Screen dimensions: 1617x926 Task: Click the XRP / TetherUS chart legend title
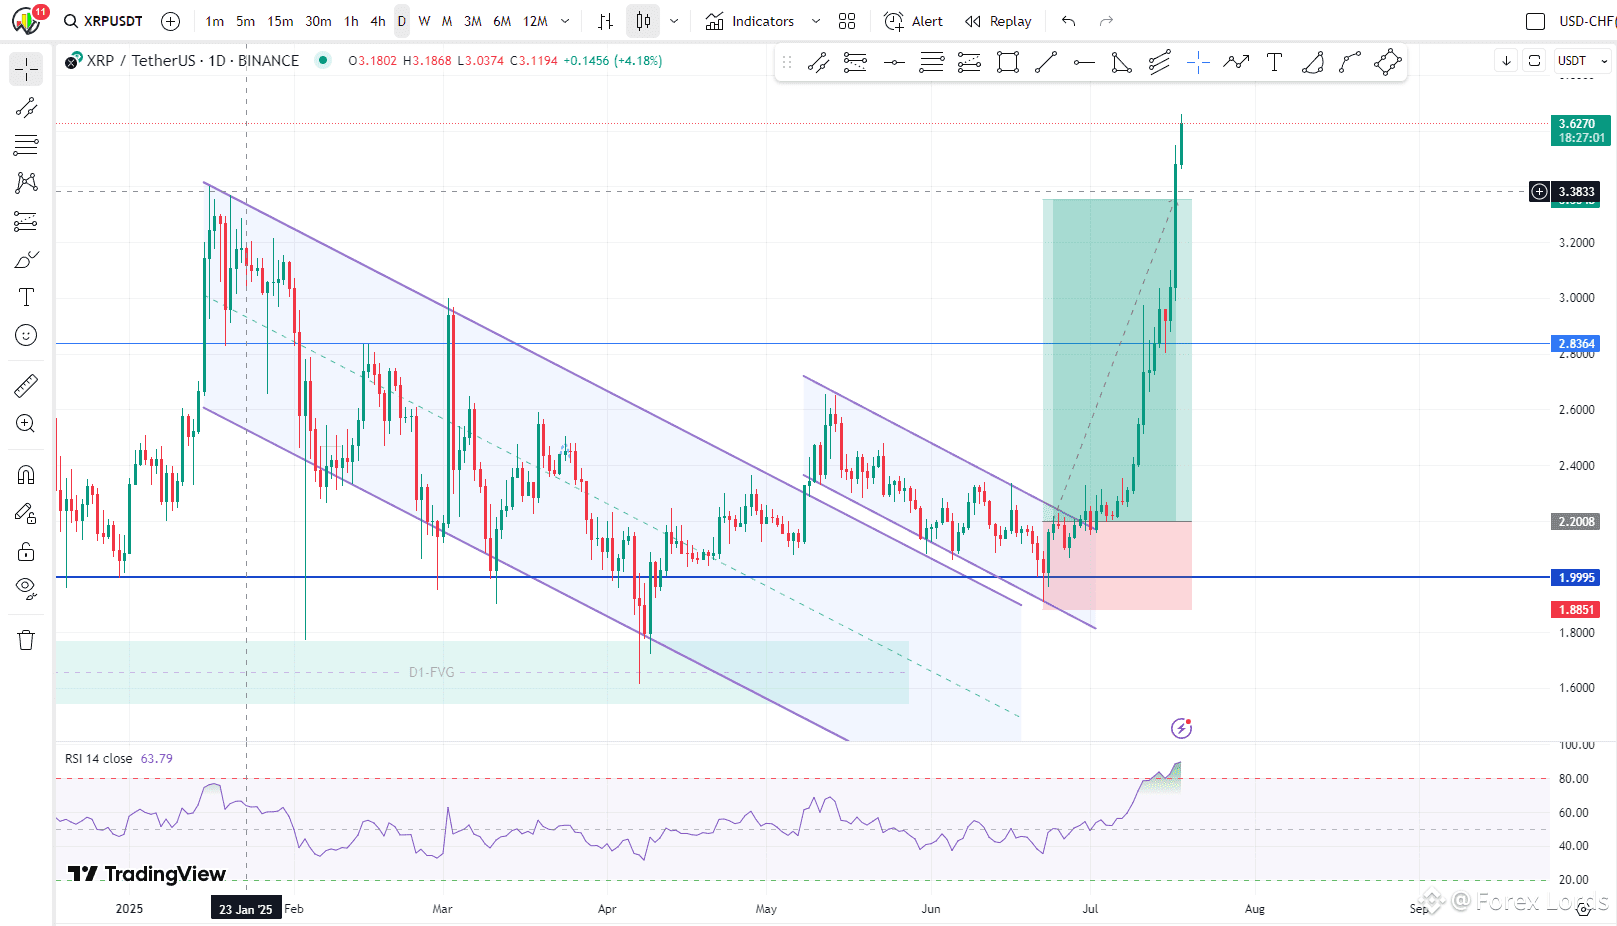click(x=193, y=60)
